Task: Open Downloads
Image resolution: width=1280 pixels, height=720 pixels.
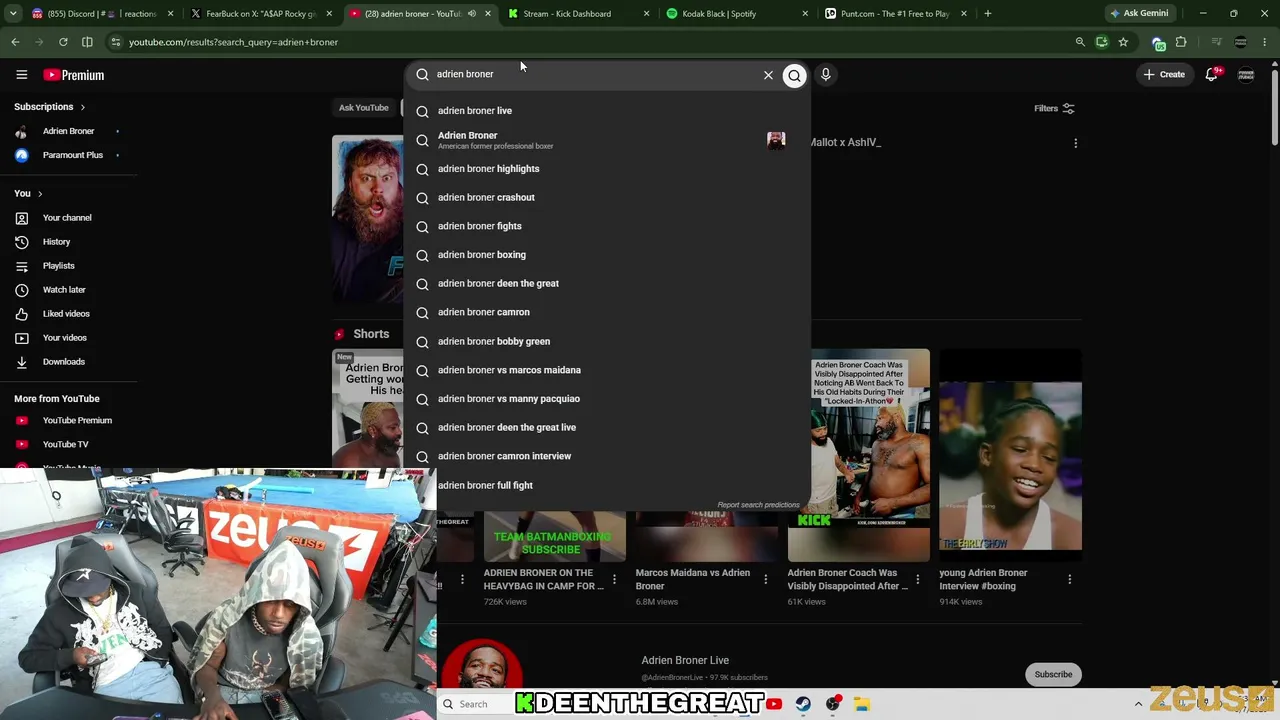Action: coord(63,362)
